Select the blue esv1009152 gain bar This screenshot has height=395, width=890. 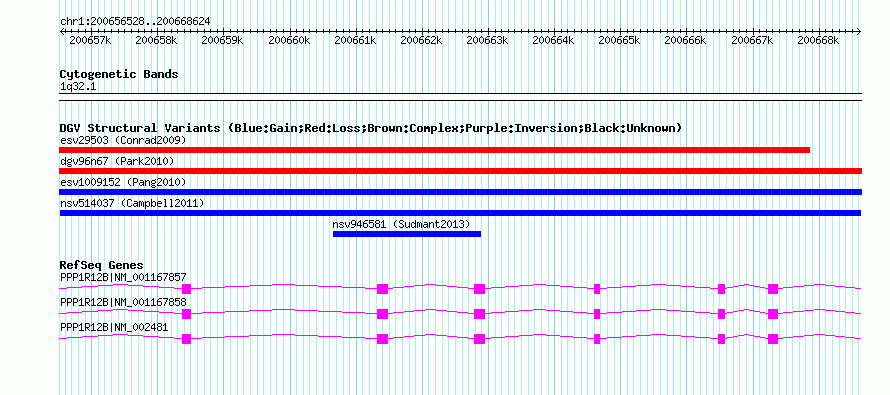(x=460, y=192)
